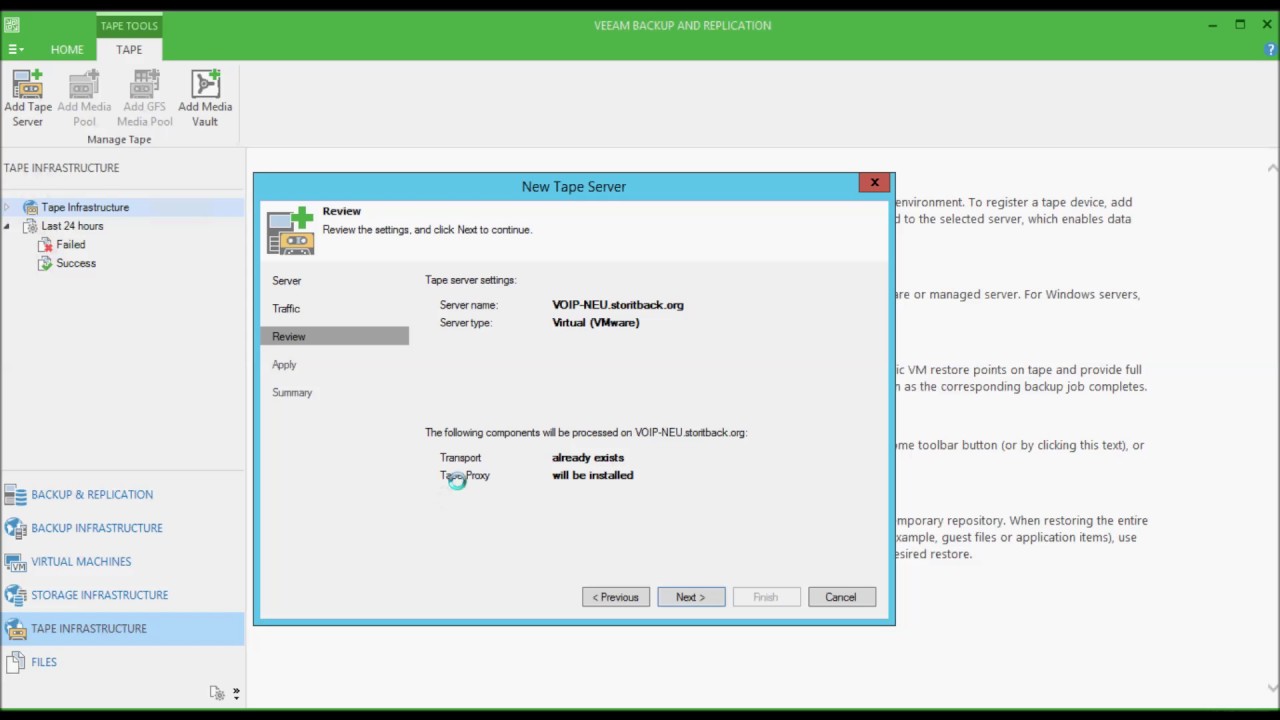
Task: Open help via question mark icon
Action: (x=1271, y=49)
